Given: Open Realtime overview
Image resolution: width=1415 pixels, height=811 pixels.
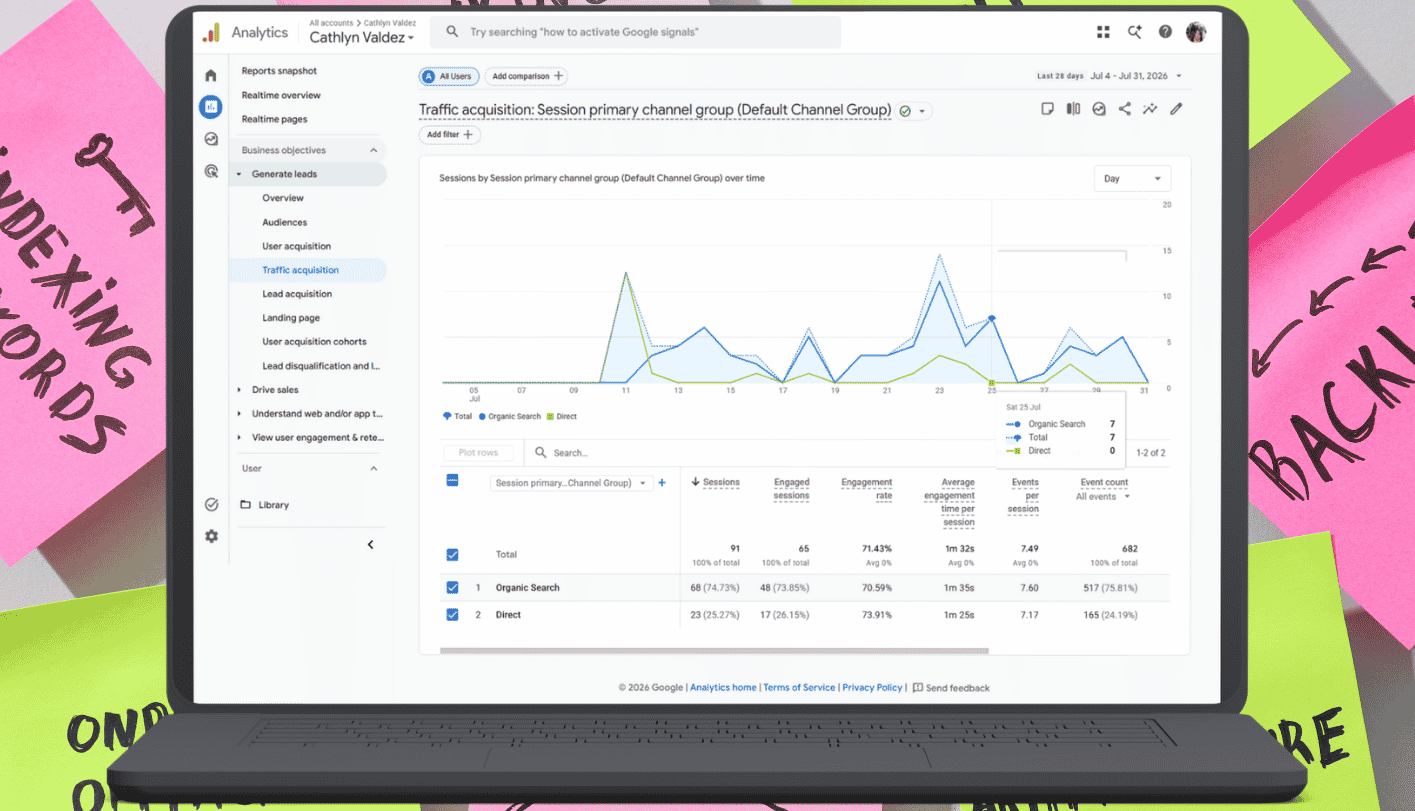Looking at the screenshot, I should [x=281, y=95].
